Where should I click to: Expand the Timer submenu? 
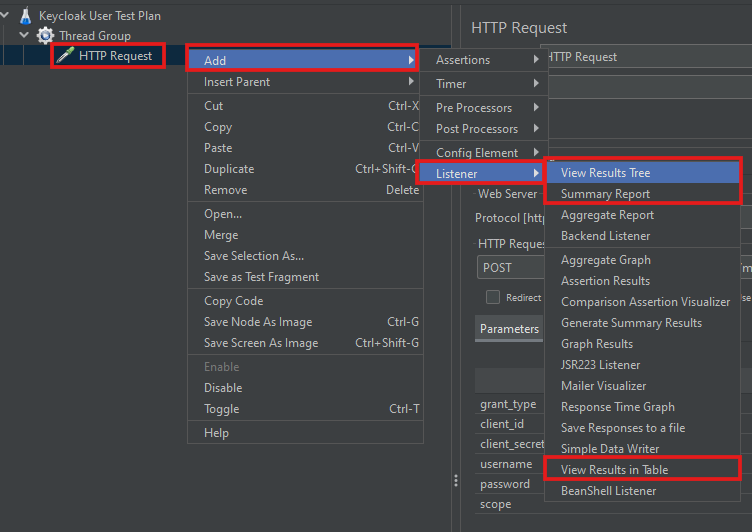(484, 84)
